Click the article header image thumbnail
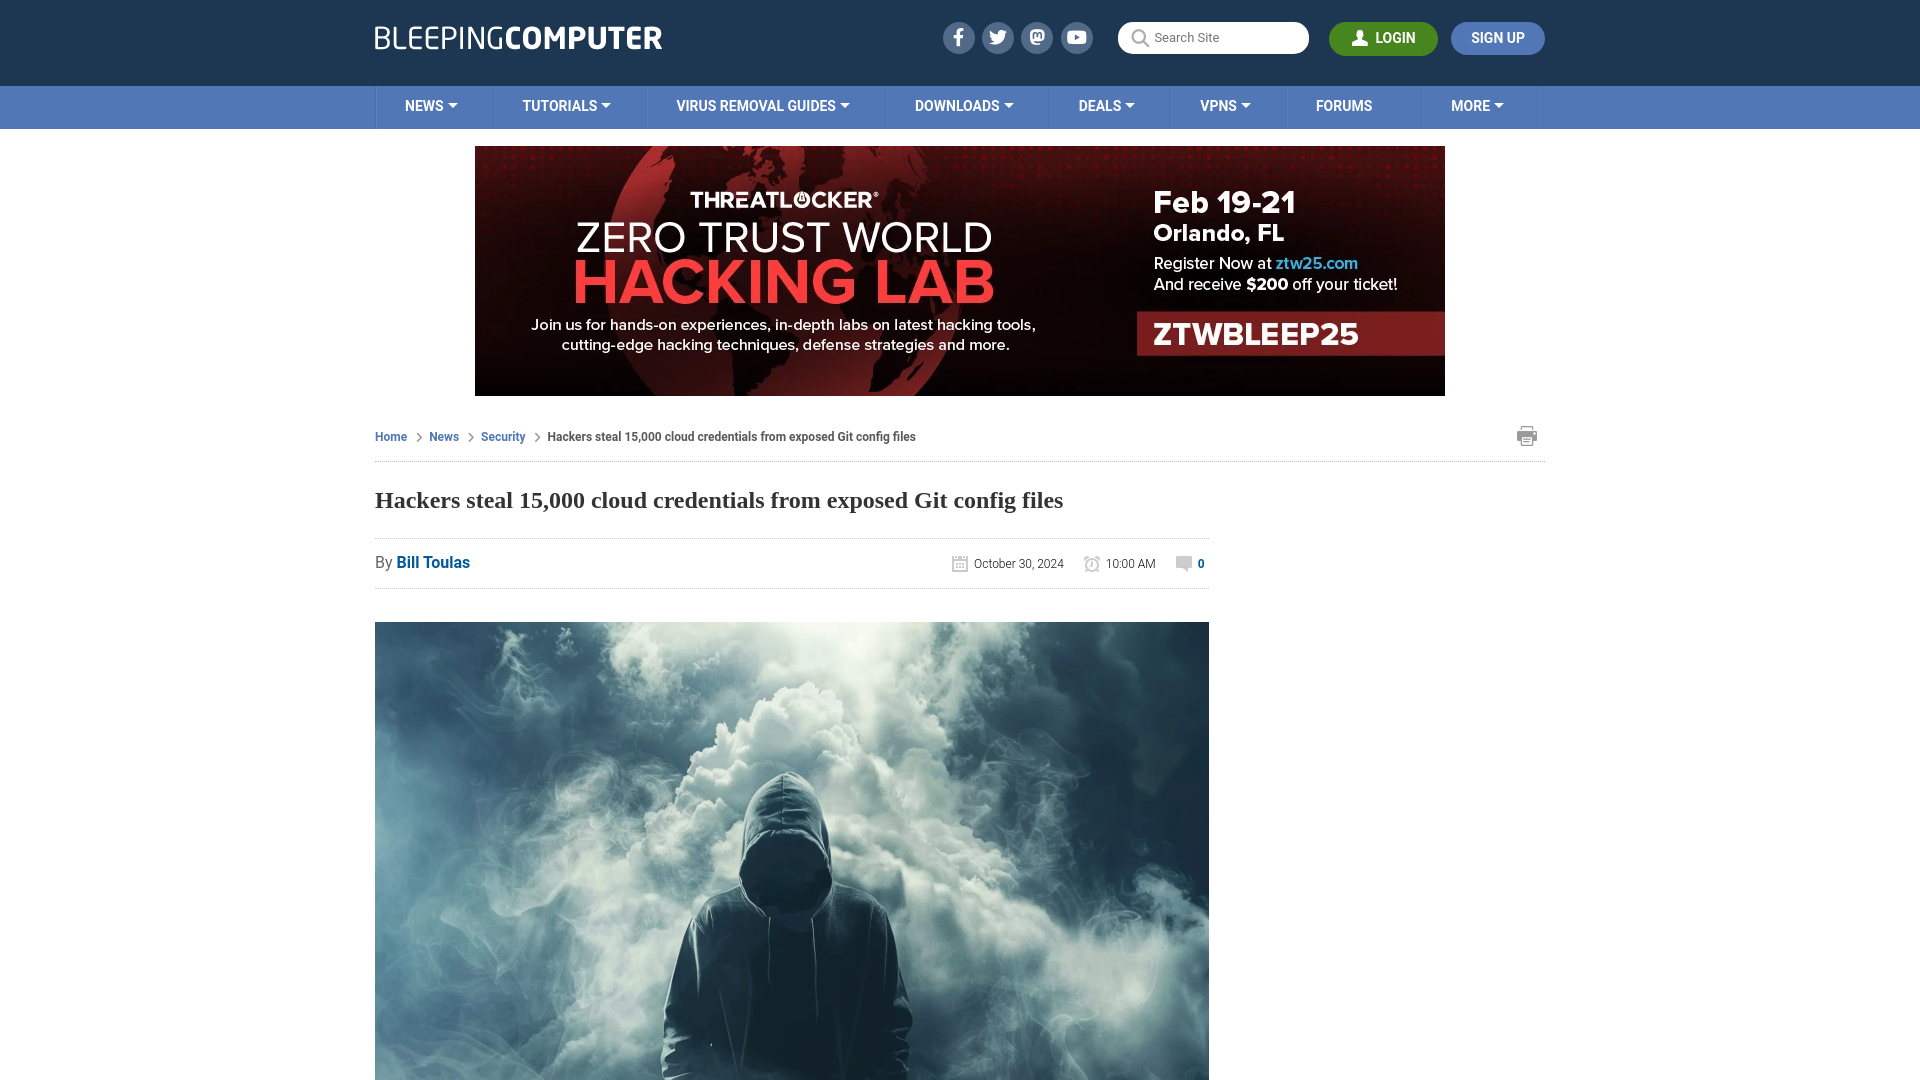1920x1080 pixels. [x=791, y=851]
